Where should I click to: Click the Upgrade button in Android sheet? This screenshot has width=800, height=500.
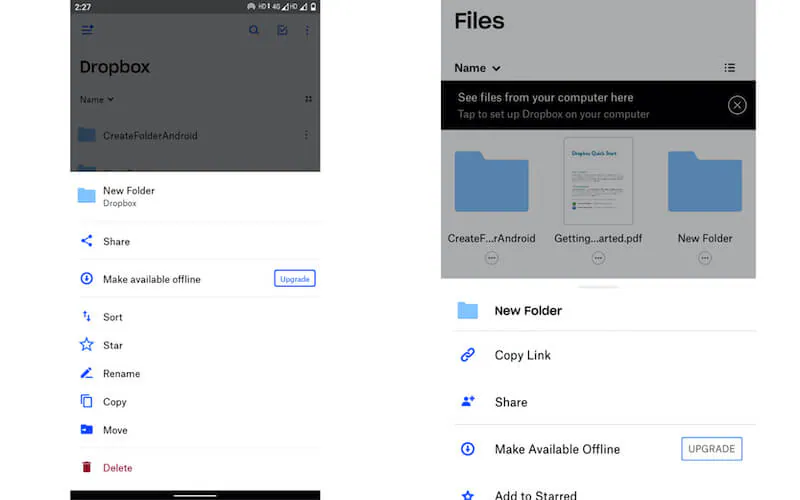click(295, 279)
